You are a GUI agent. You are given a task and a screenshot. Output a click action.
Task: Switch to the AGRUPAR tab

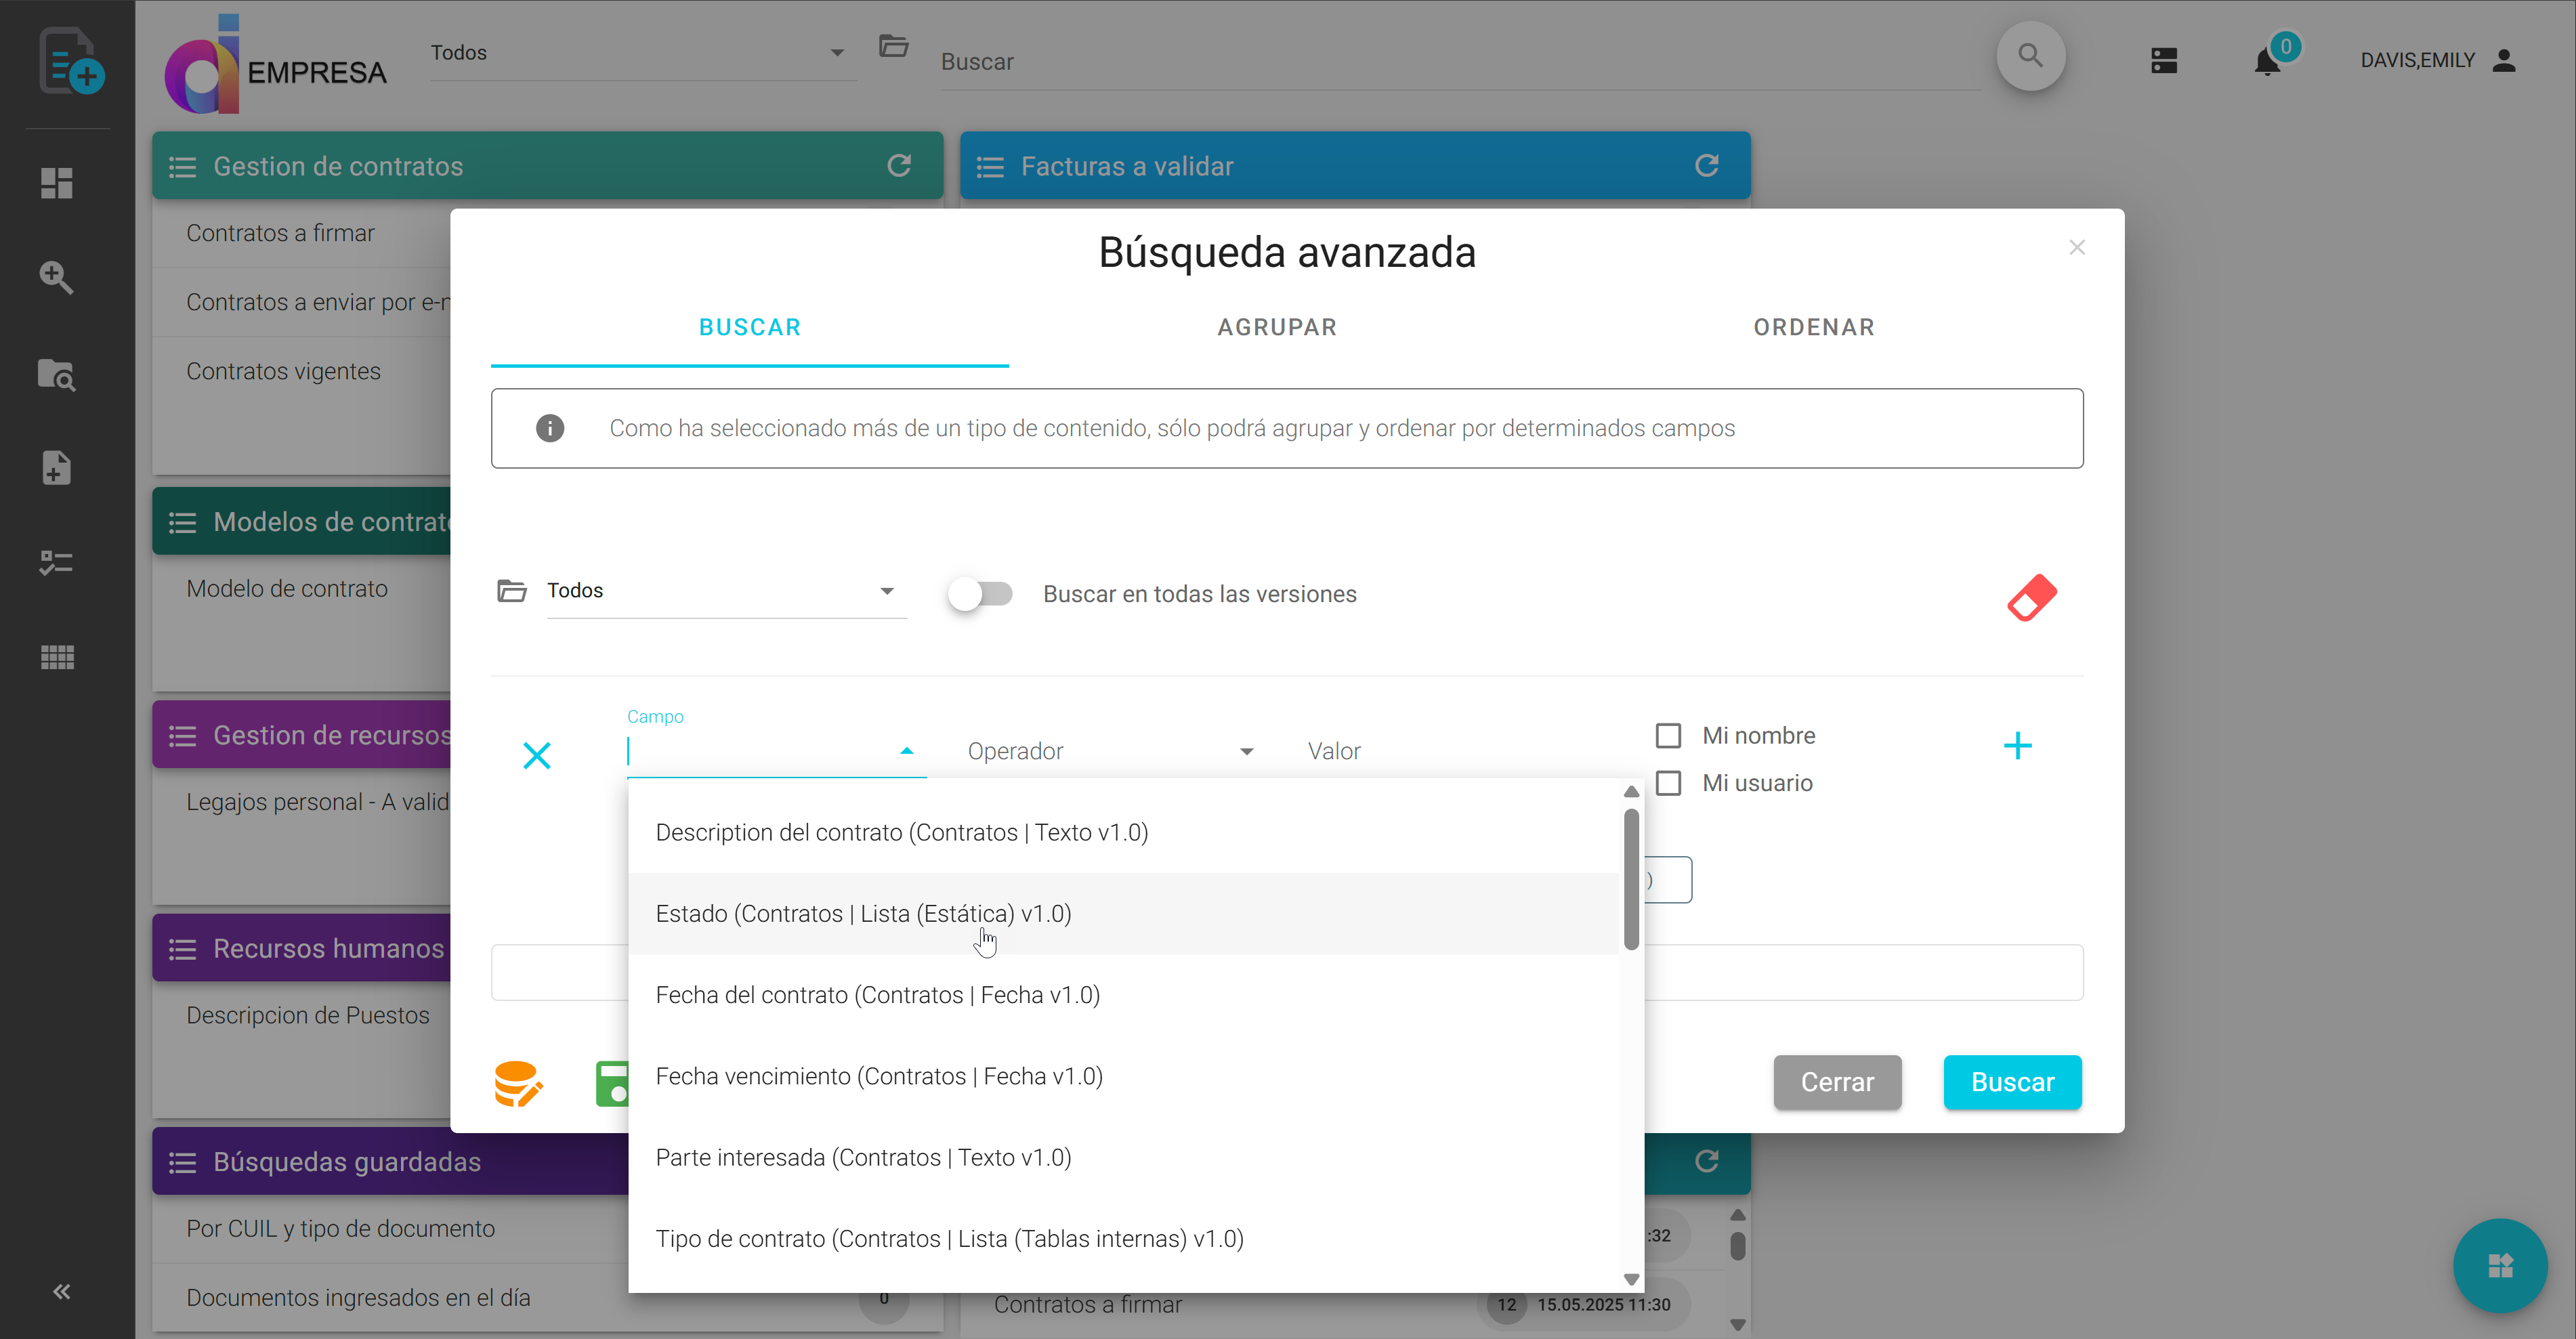pyautogui.click(x=1277, y=327)
